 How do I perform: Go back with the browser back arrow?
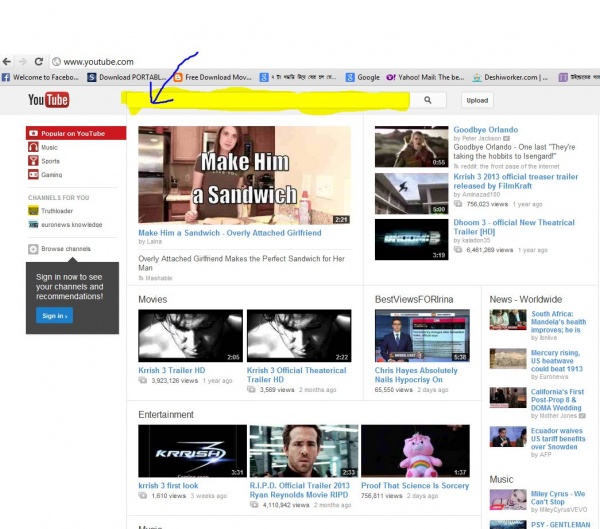(7, 61)
